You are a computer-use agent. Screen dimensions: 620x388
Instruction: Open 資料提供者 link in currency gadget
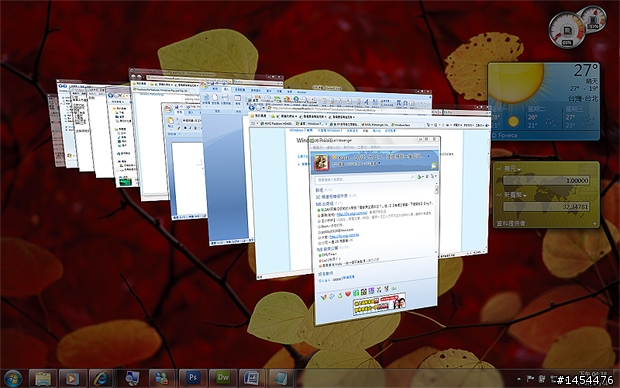511,223
